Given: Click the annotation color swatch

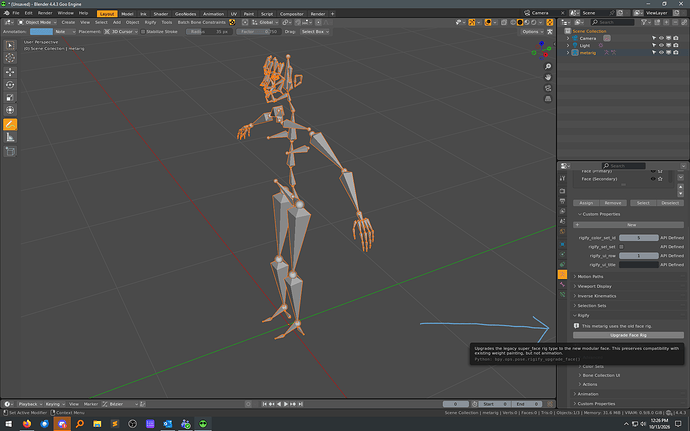Looking at the screenshot, I should 41,32.
